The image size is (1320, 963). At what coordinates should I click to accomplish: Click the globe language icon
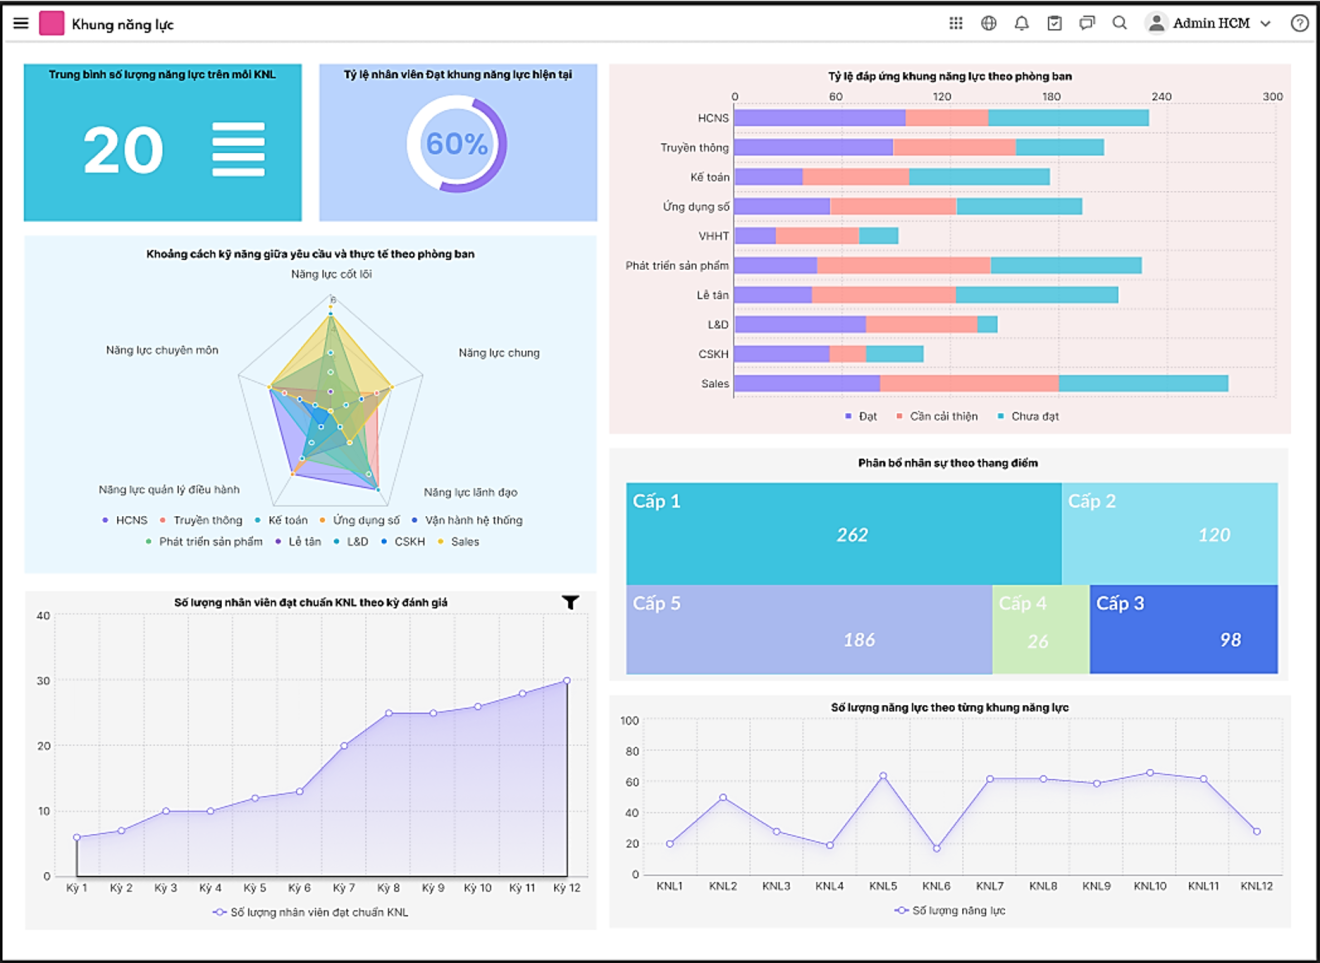(x=988, y=23)
